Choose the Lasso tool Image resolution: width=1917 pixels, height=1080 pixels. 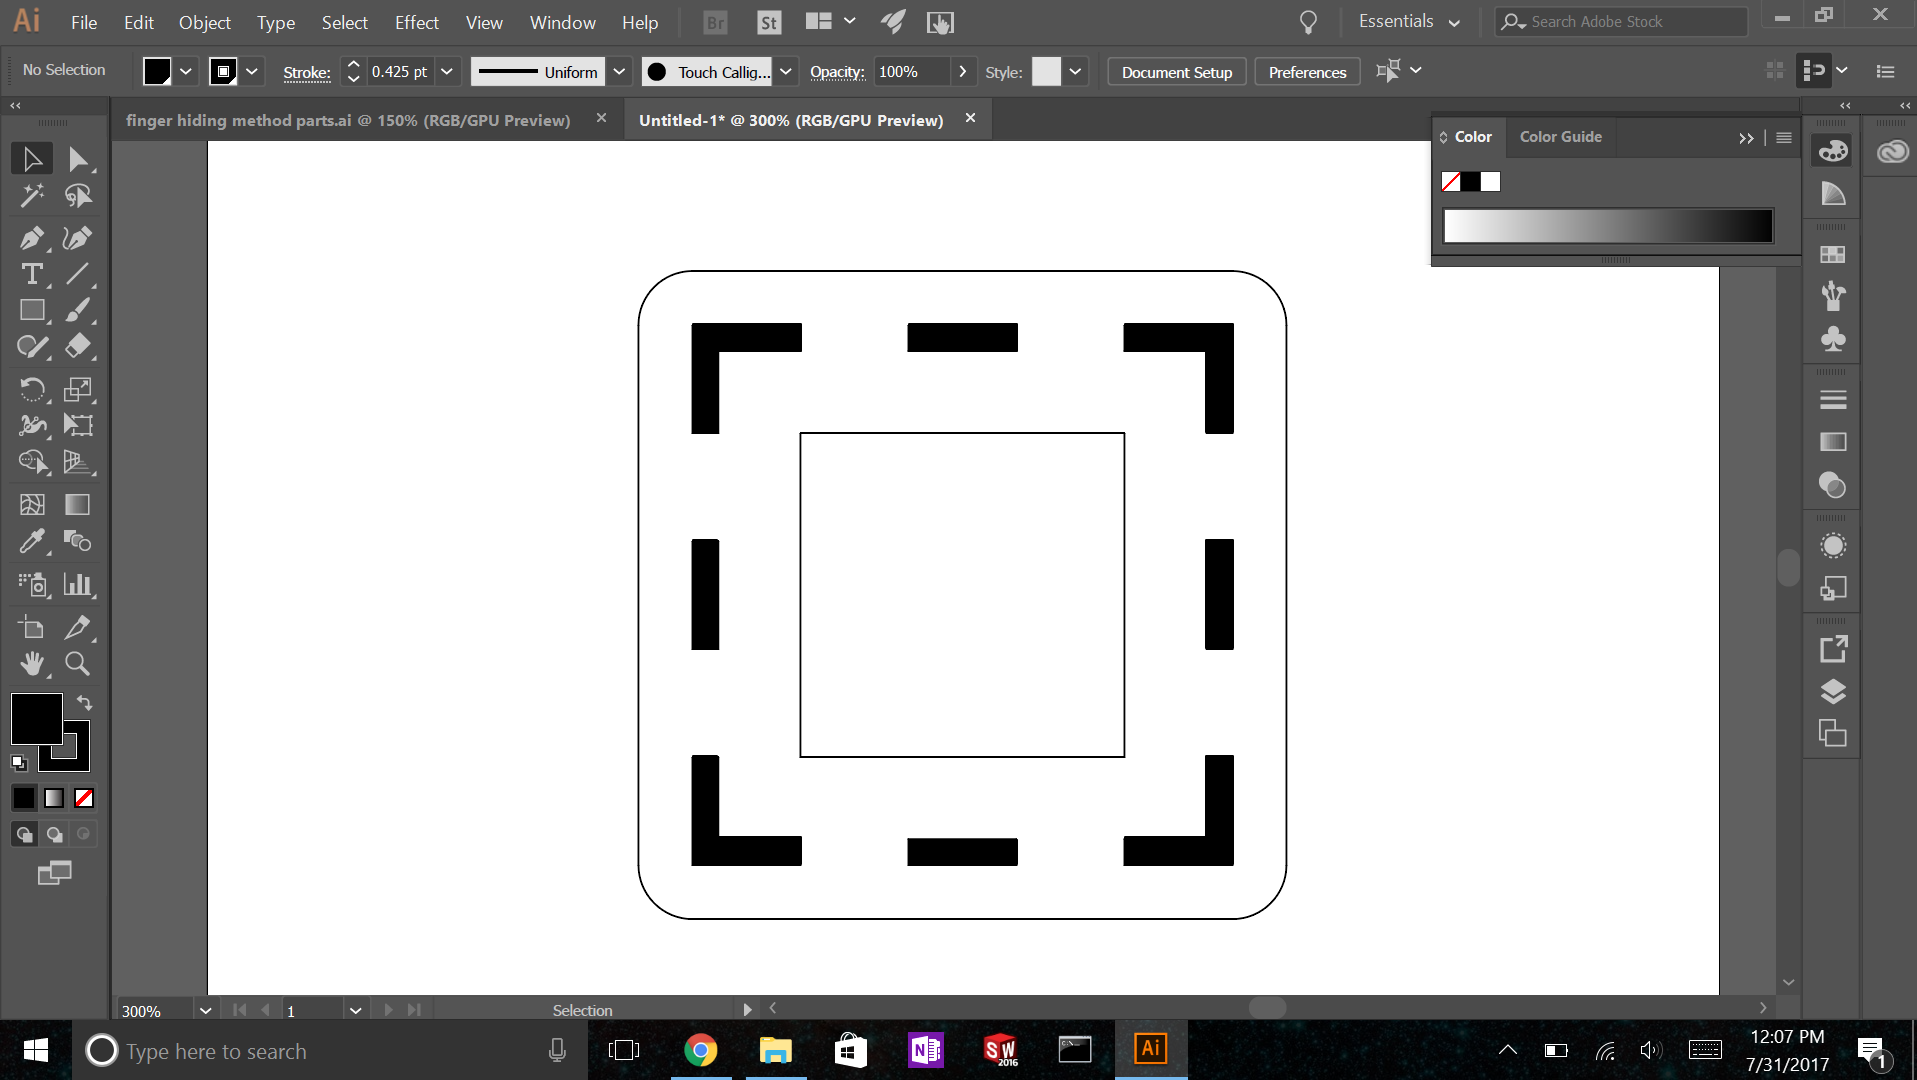click(x=77, y=196)
